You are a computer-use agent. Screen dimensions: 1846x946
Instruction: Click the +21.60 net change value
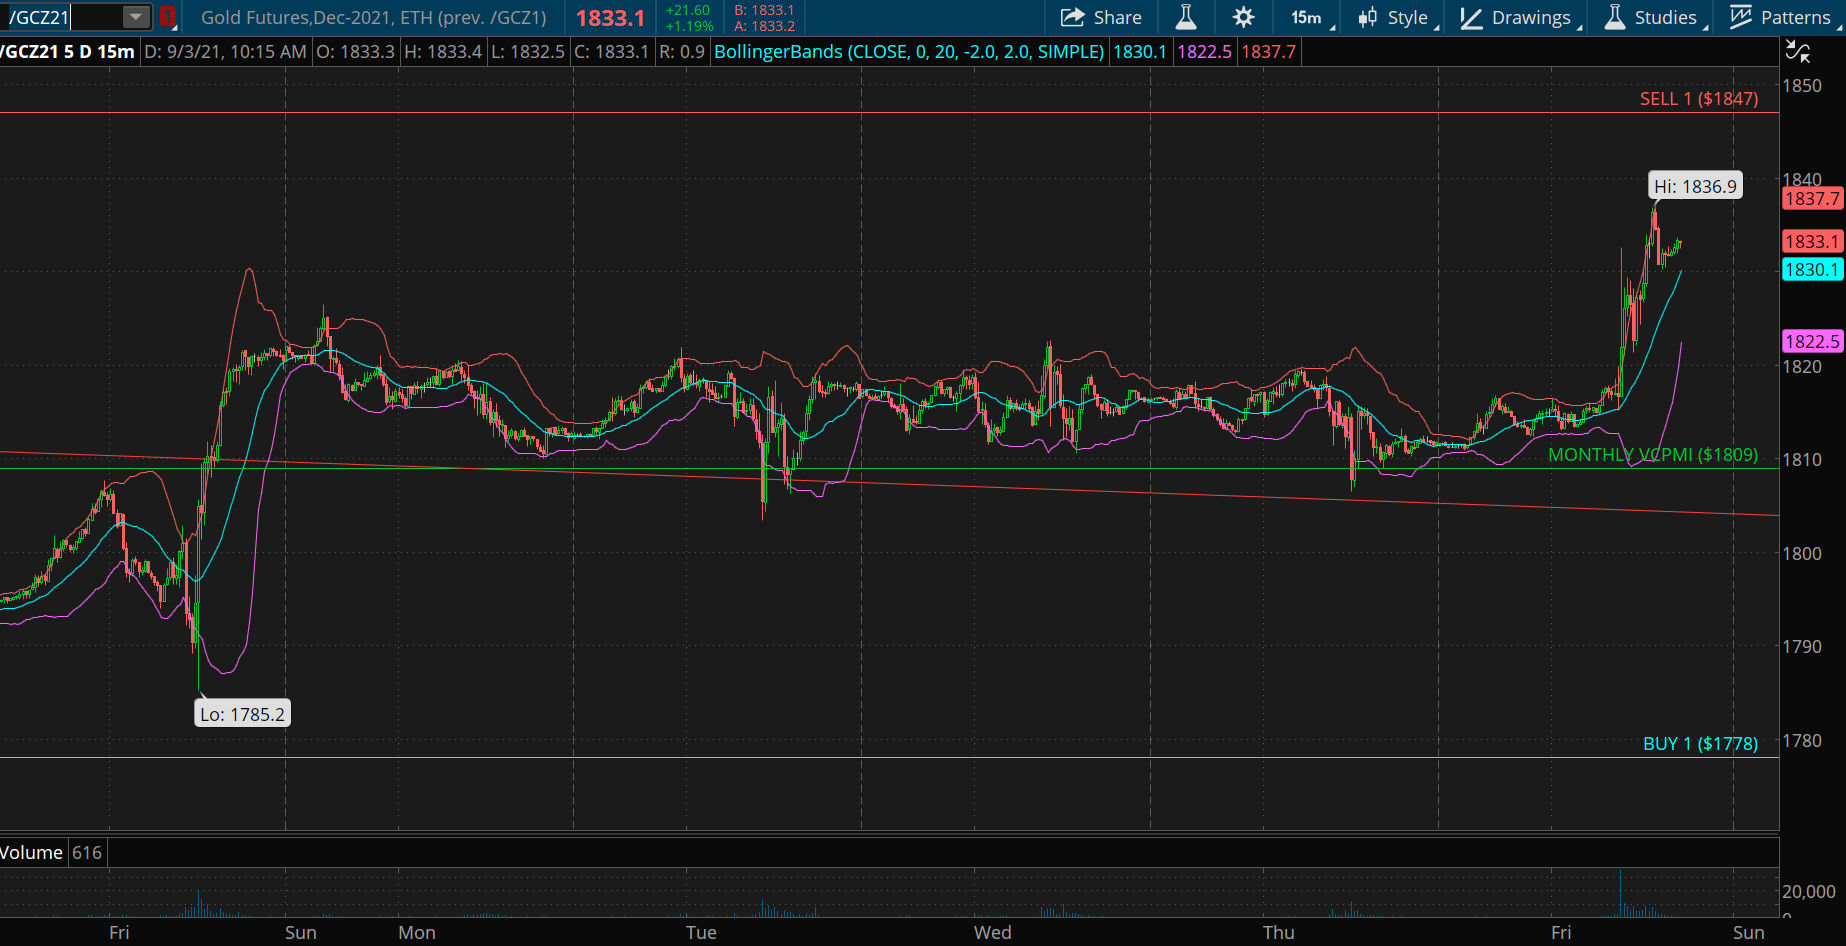tap(688, 10)
